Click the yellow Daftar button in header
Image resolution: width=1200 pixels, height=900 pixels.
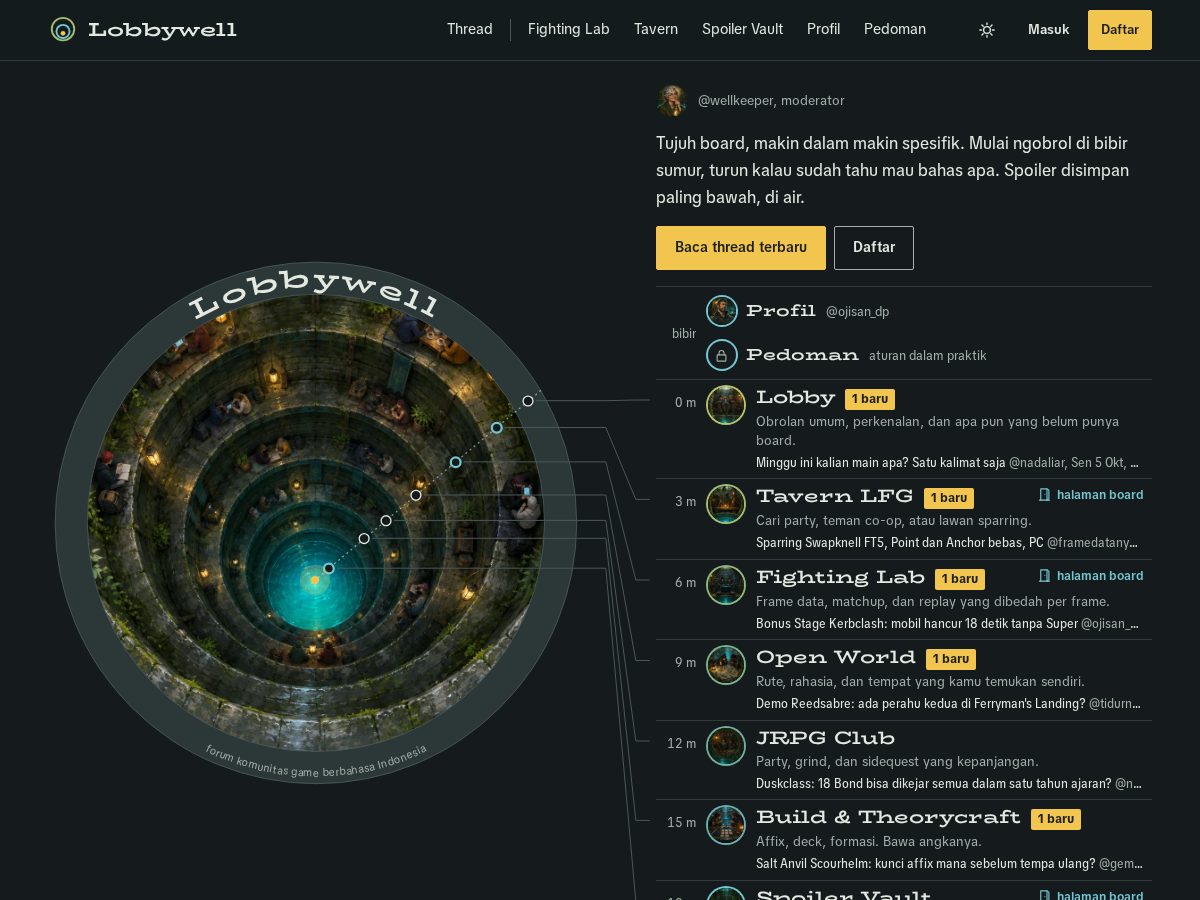click(x=1120, y=30)
